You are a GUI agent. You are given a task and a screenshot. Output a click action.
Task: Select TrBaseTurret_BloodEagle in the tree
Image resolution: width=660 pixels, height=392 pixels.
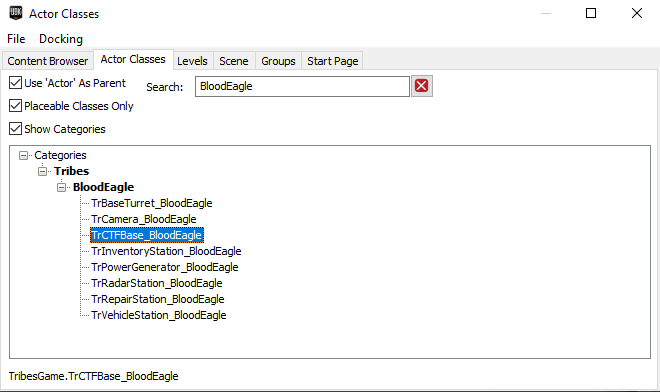[x=152, y=203]
